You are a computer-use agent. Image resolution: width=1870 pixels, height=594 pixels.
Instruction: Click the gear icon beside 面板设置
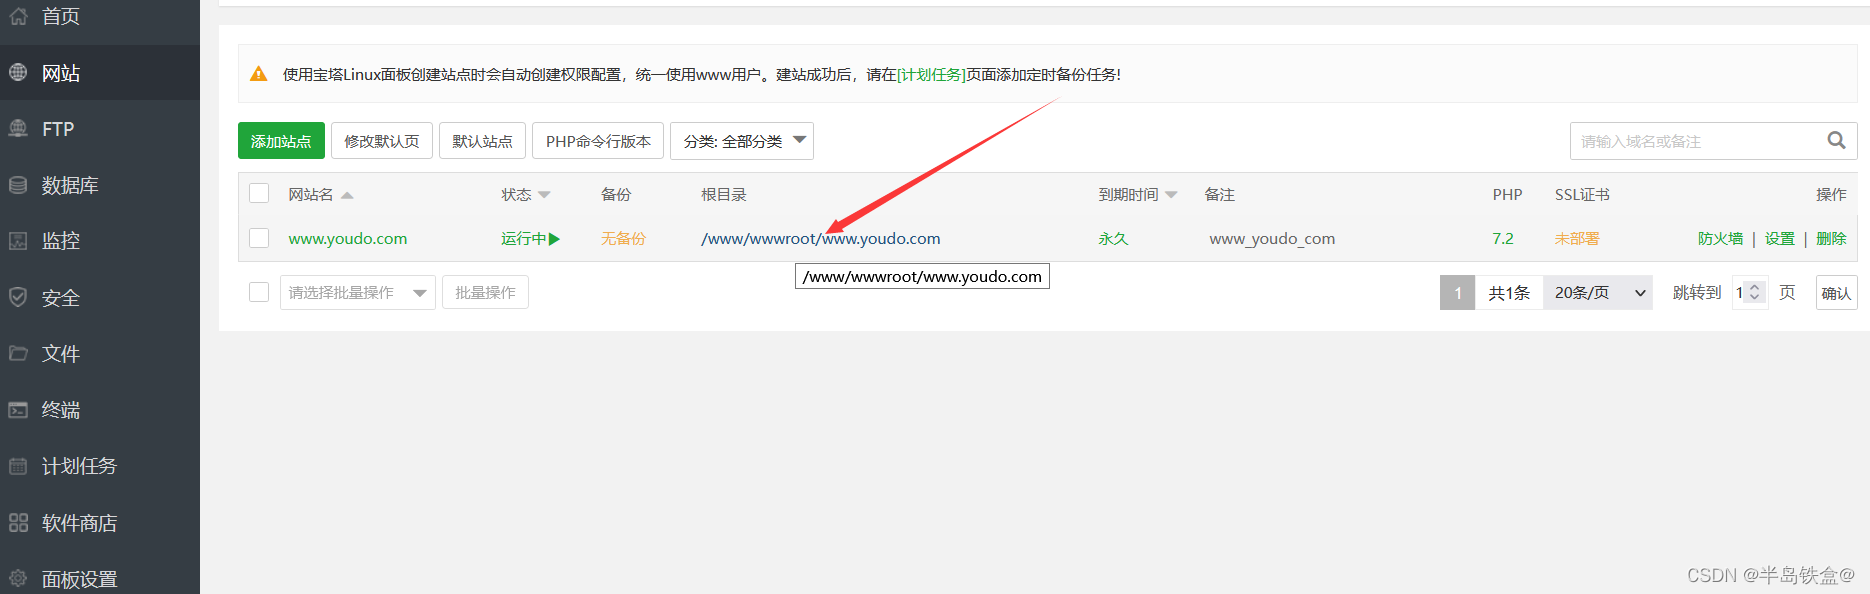click(18, 578)
